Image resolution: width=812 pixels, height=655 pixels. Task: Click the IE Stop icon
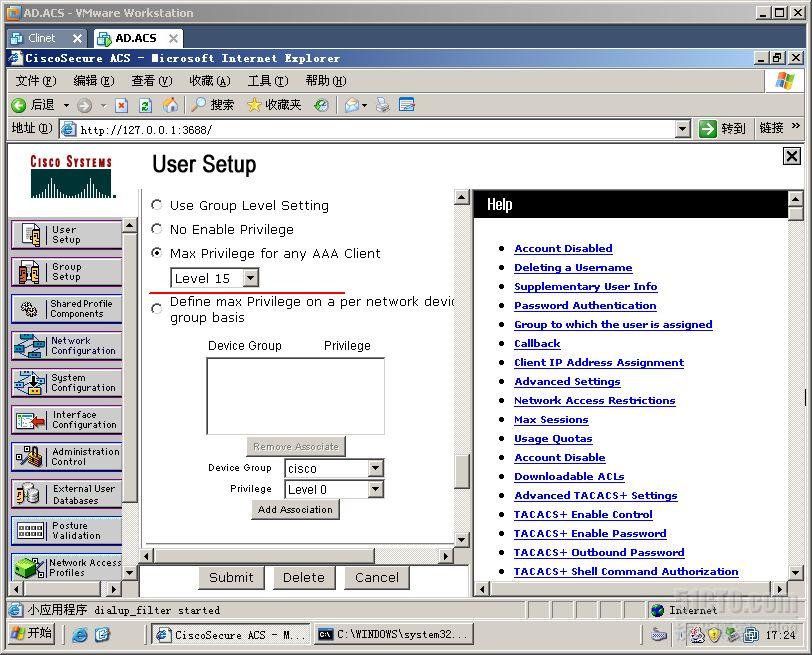point(121,106)
